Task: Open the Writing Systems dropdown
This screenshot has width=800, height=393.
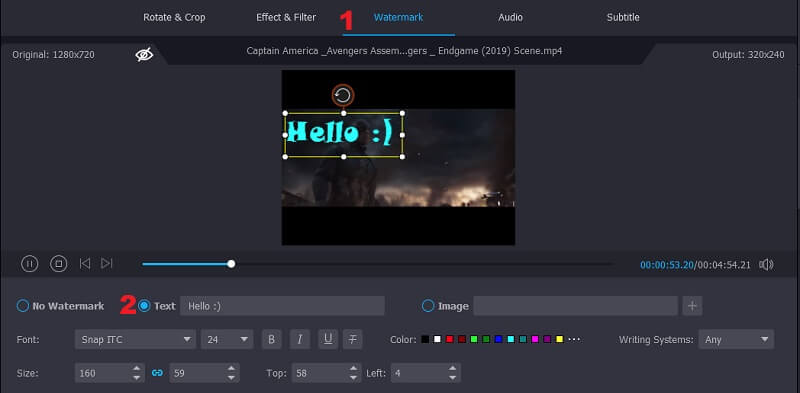Action: click(x=736, y=339)
